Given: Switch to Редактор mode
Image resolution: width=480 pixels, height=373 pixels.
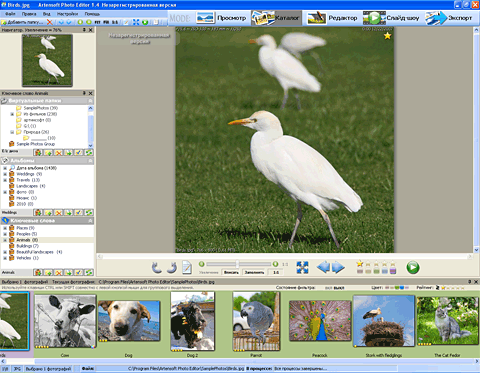Looking at the screenshot, I should 333,18.
